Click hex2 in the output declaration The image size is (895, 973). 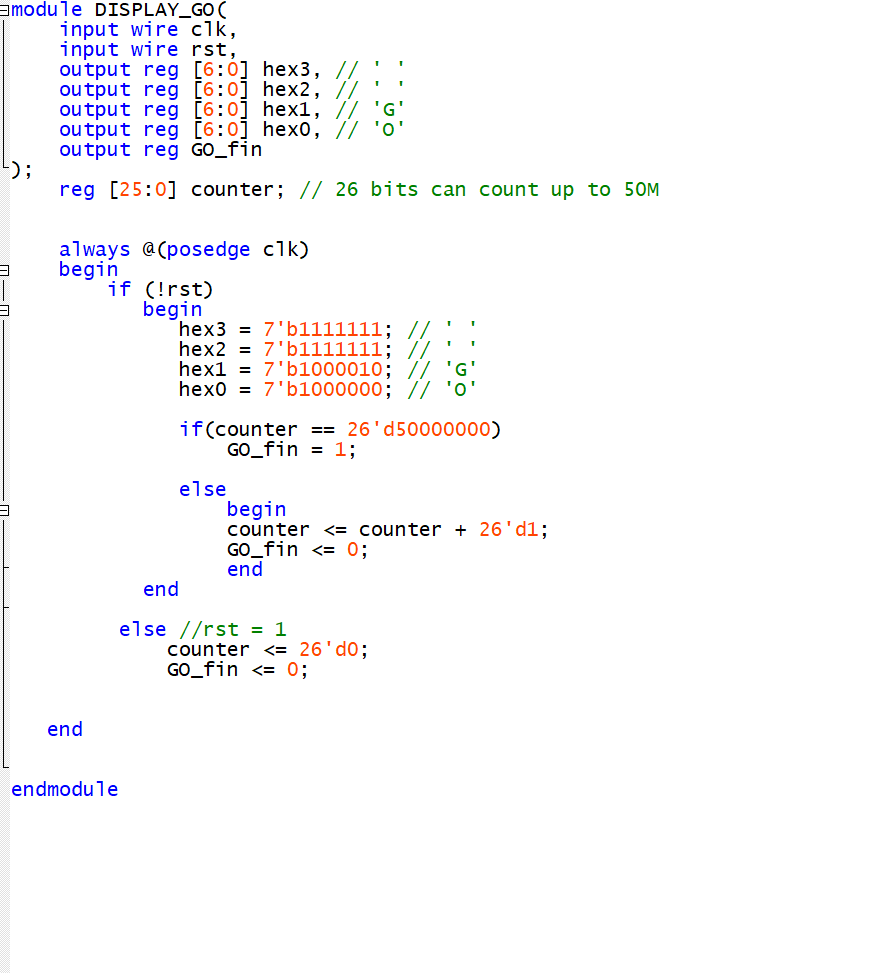[x=286, y=89]
